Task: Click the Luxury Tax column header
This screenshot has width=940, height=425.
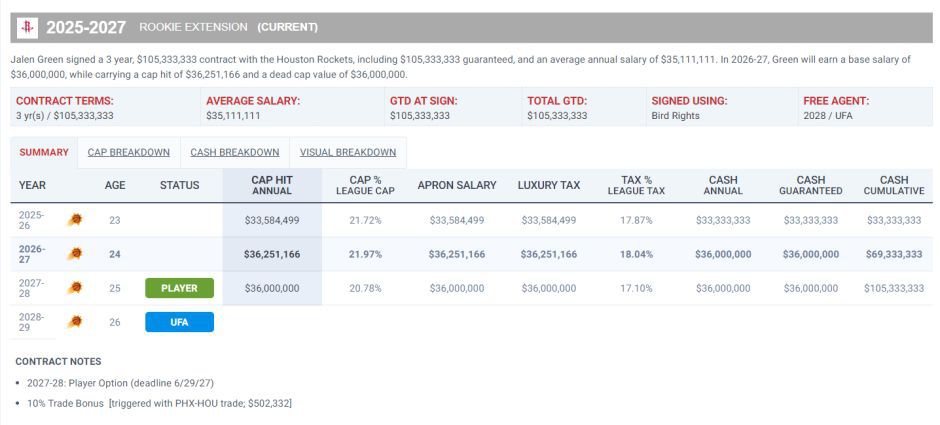Action: [x=549, y=185]
